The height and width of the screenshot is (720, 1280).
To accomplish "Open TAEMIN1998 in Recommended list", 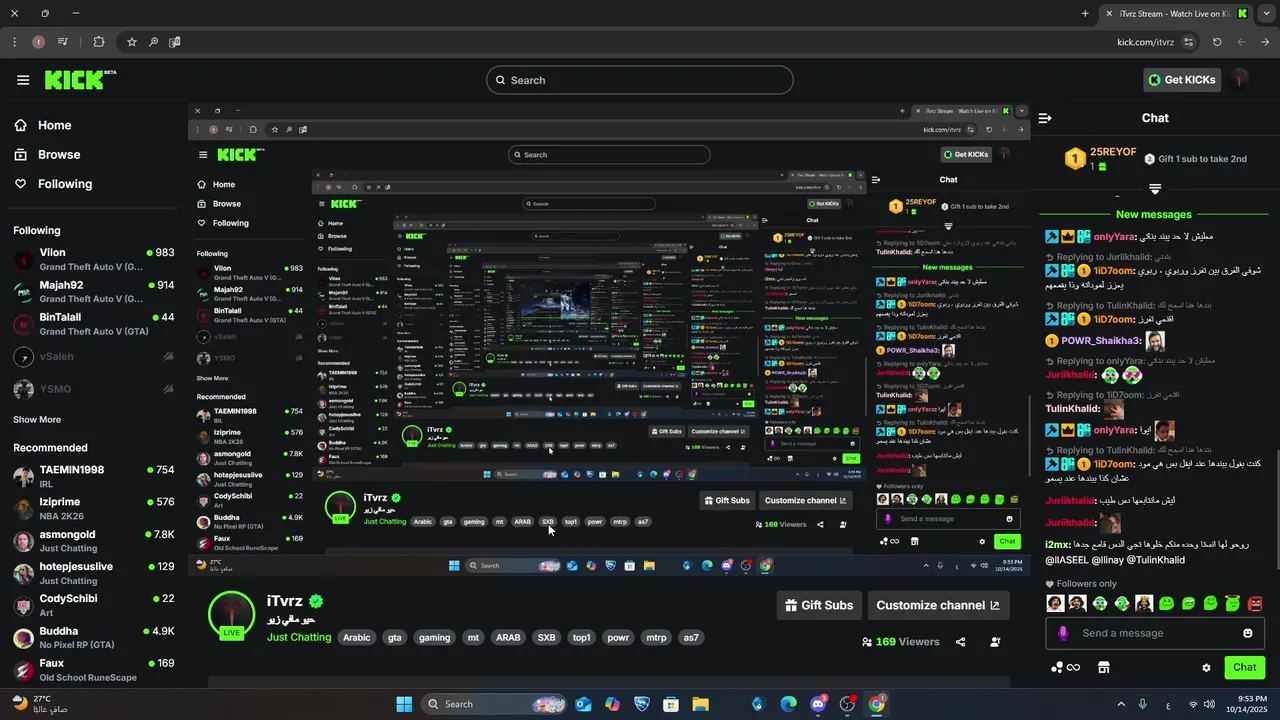I will (93, 477).
